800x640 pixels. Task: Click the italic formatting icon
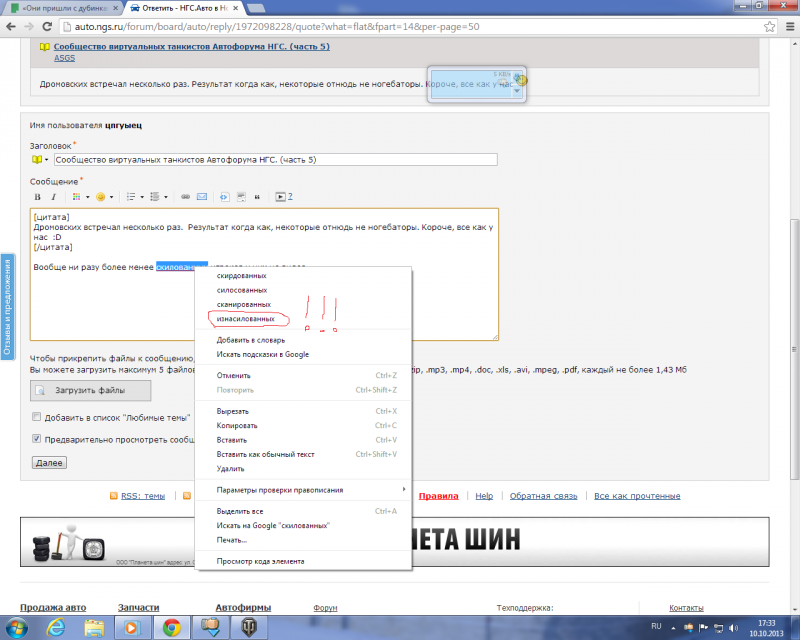[53, 197]
